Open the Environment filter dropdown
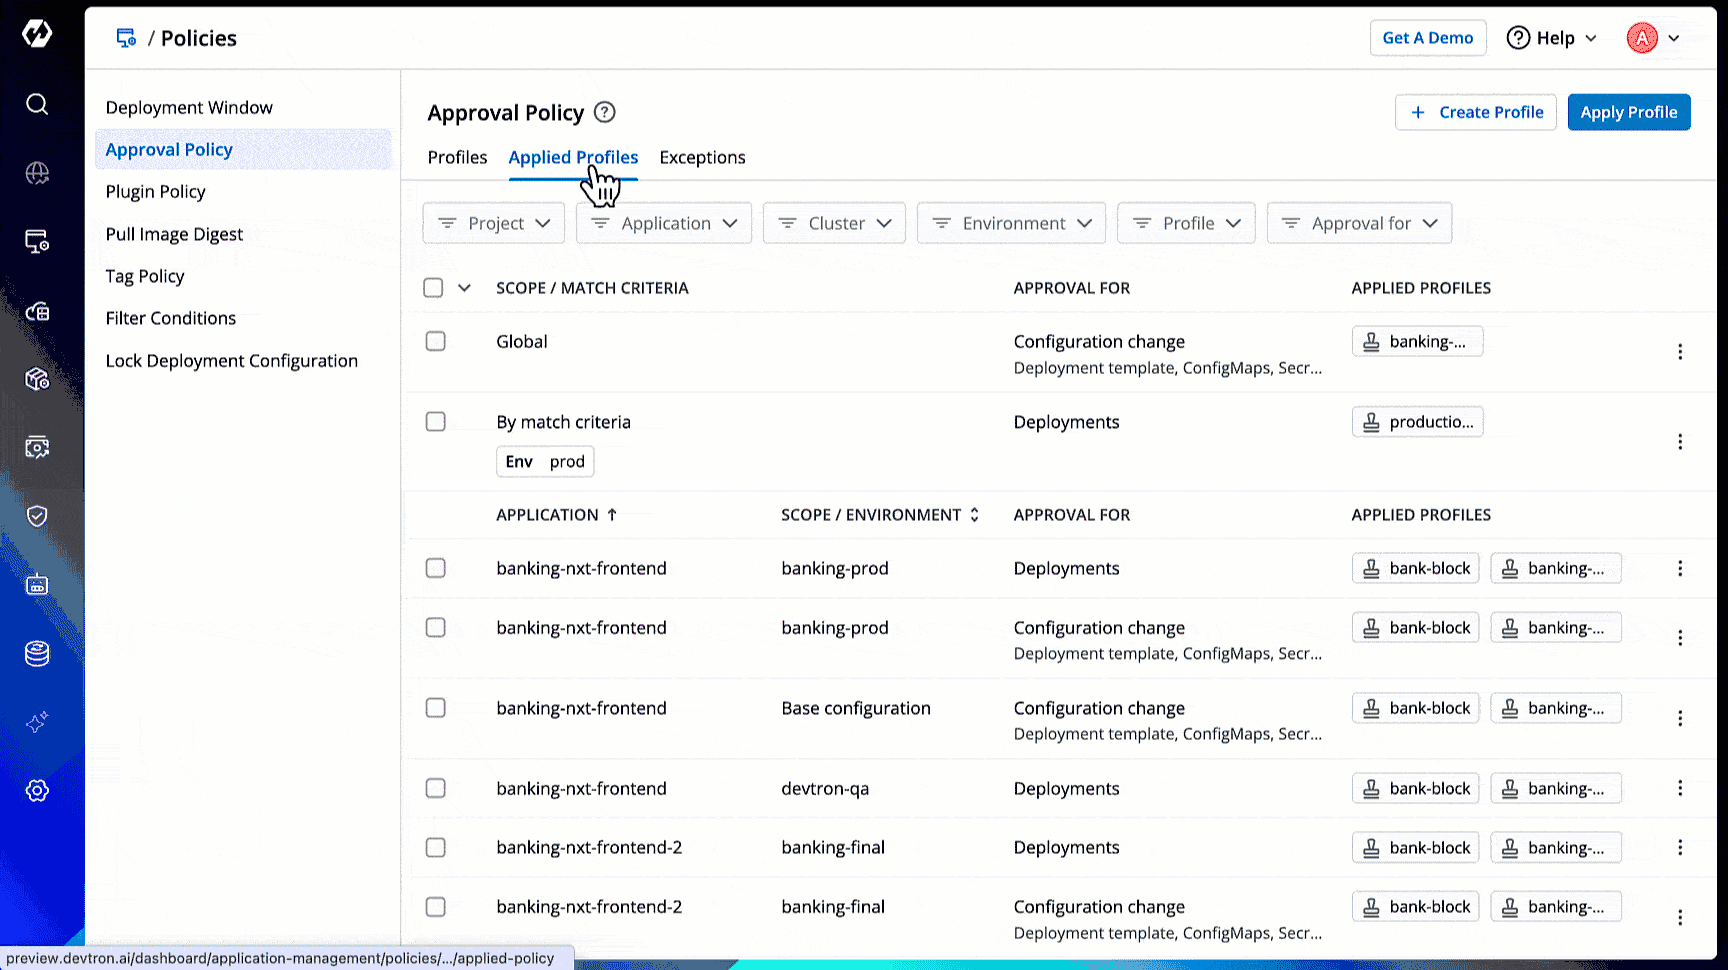 point(1011,223)
